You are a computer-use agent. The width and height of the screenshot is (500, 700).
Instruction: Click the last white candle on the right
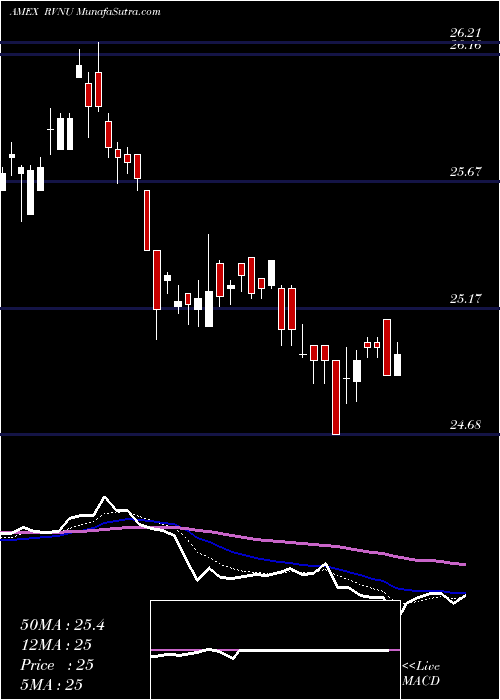(397, 365)
